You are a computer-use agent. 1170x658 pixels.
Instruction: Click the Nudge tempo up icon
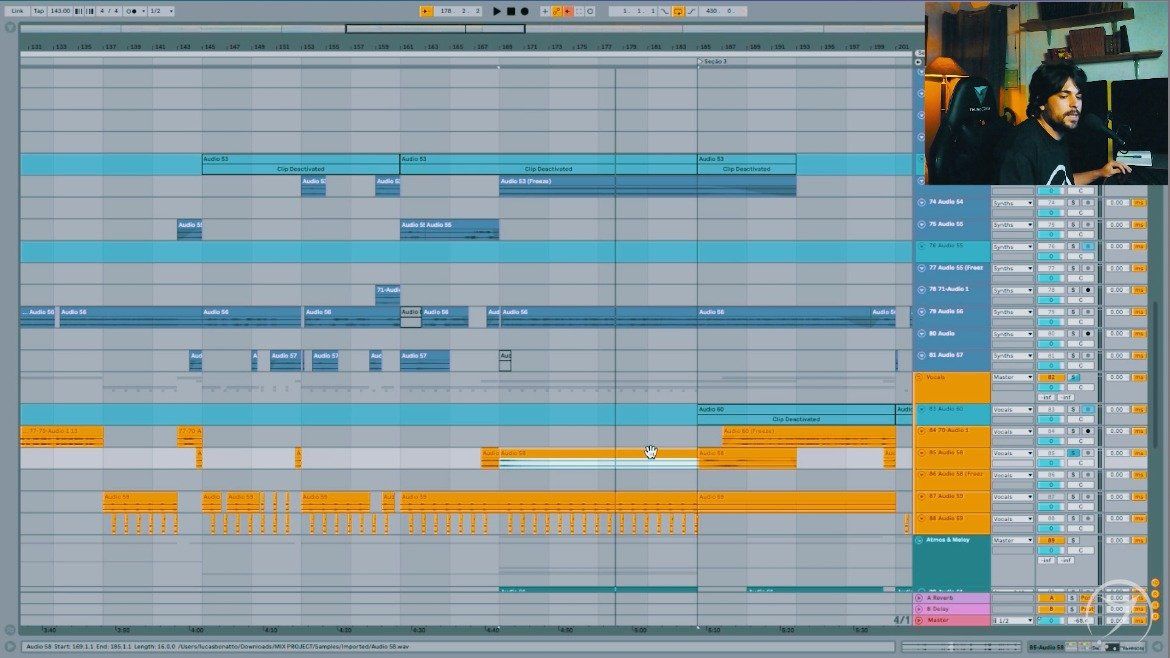(x=90, y=11)
